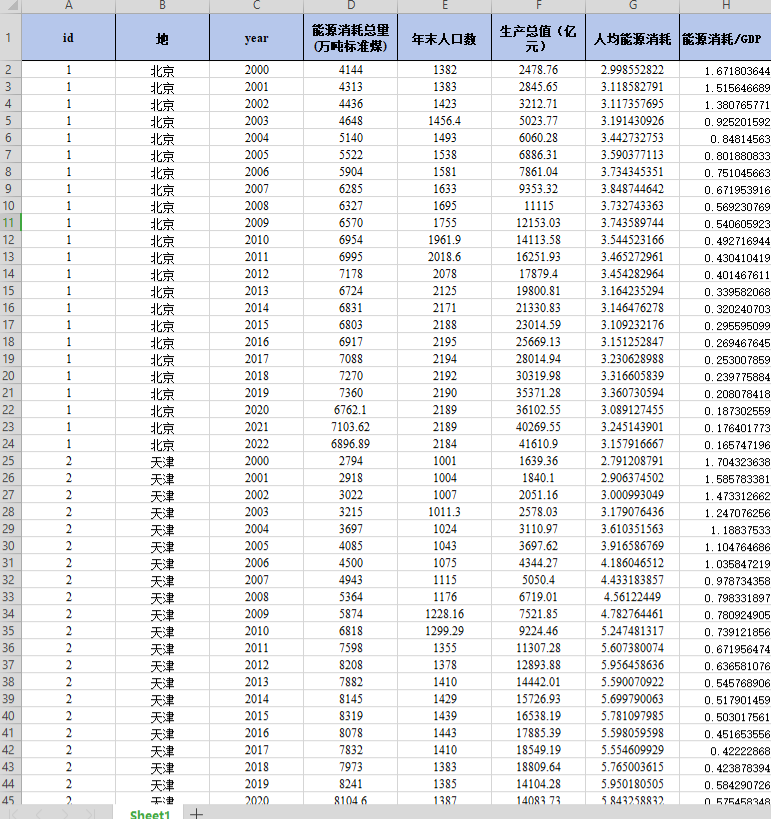Screen dimensions: 771x819
Task: Select the population cell 1961.9
Action: (445, 240)
